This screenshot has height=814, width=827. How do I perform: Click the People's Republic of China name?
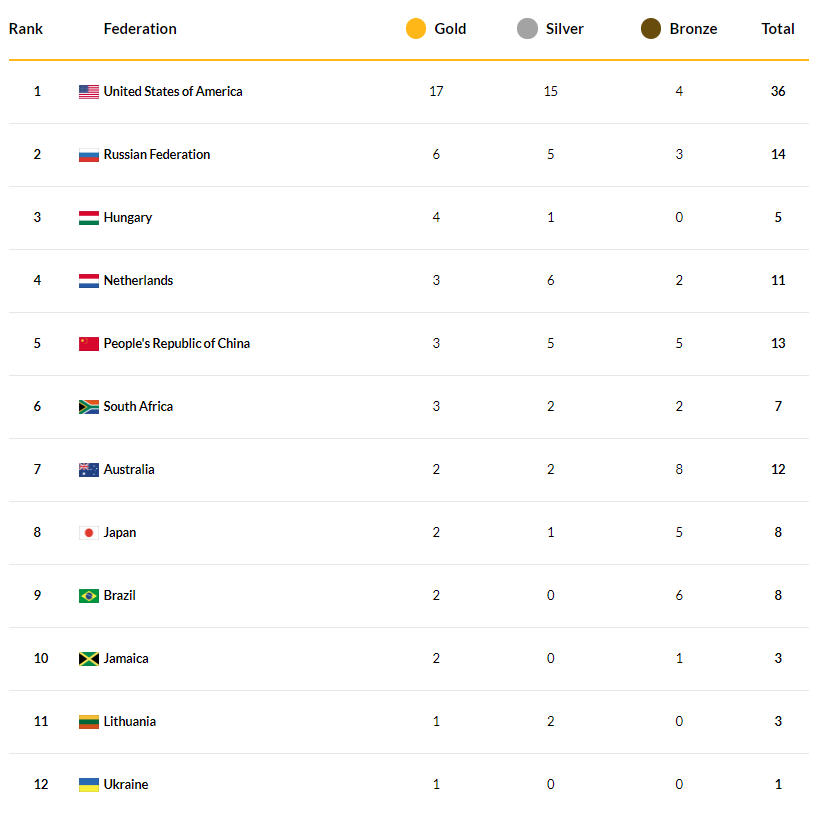(x=177, y=343)
